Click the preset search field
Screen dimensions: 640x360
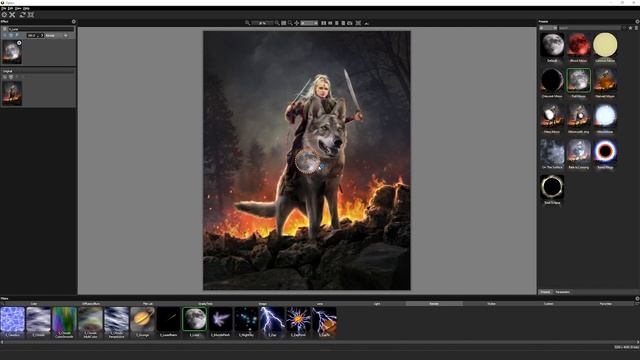589,28
